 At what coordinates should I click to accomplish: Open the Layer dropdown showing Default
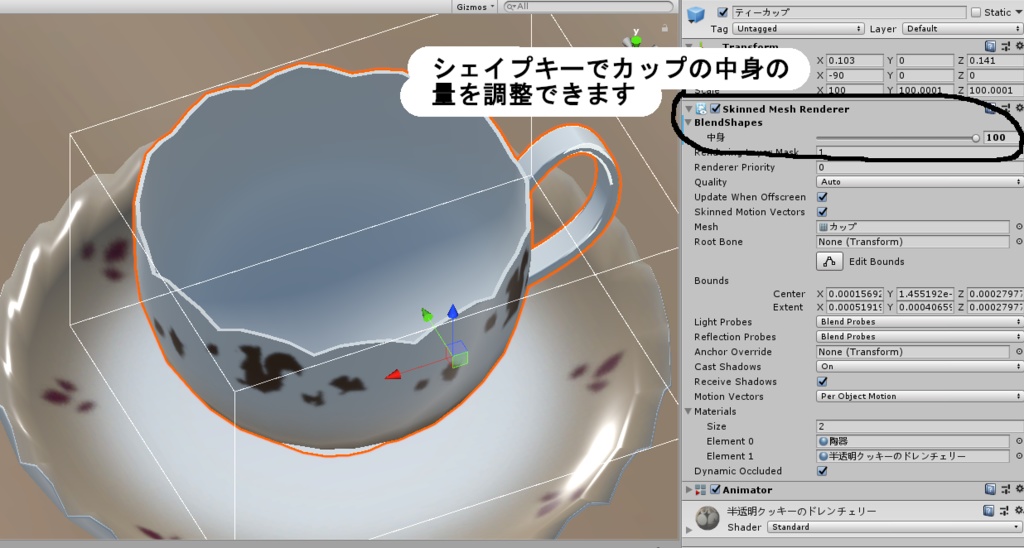coord(963,29)
